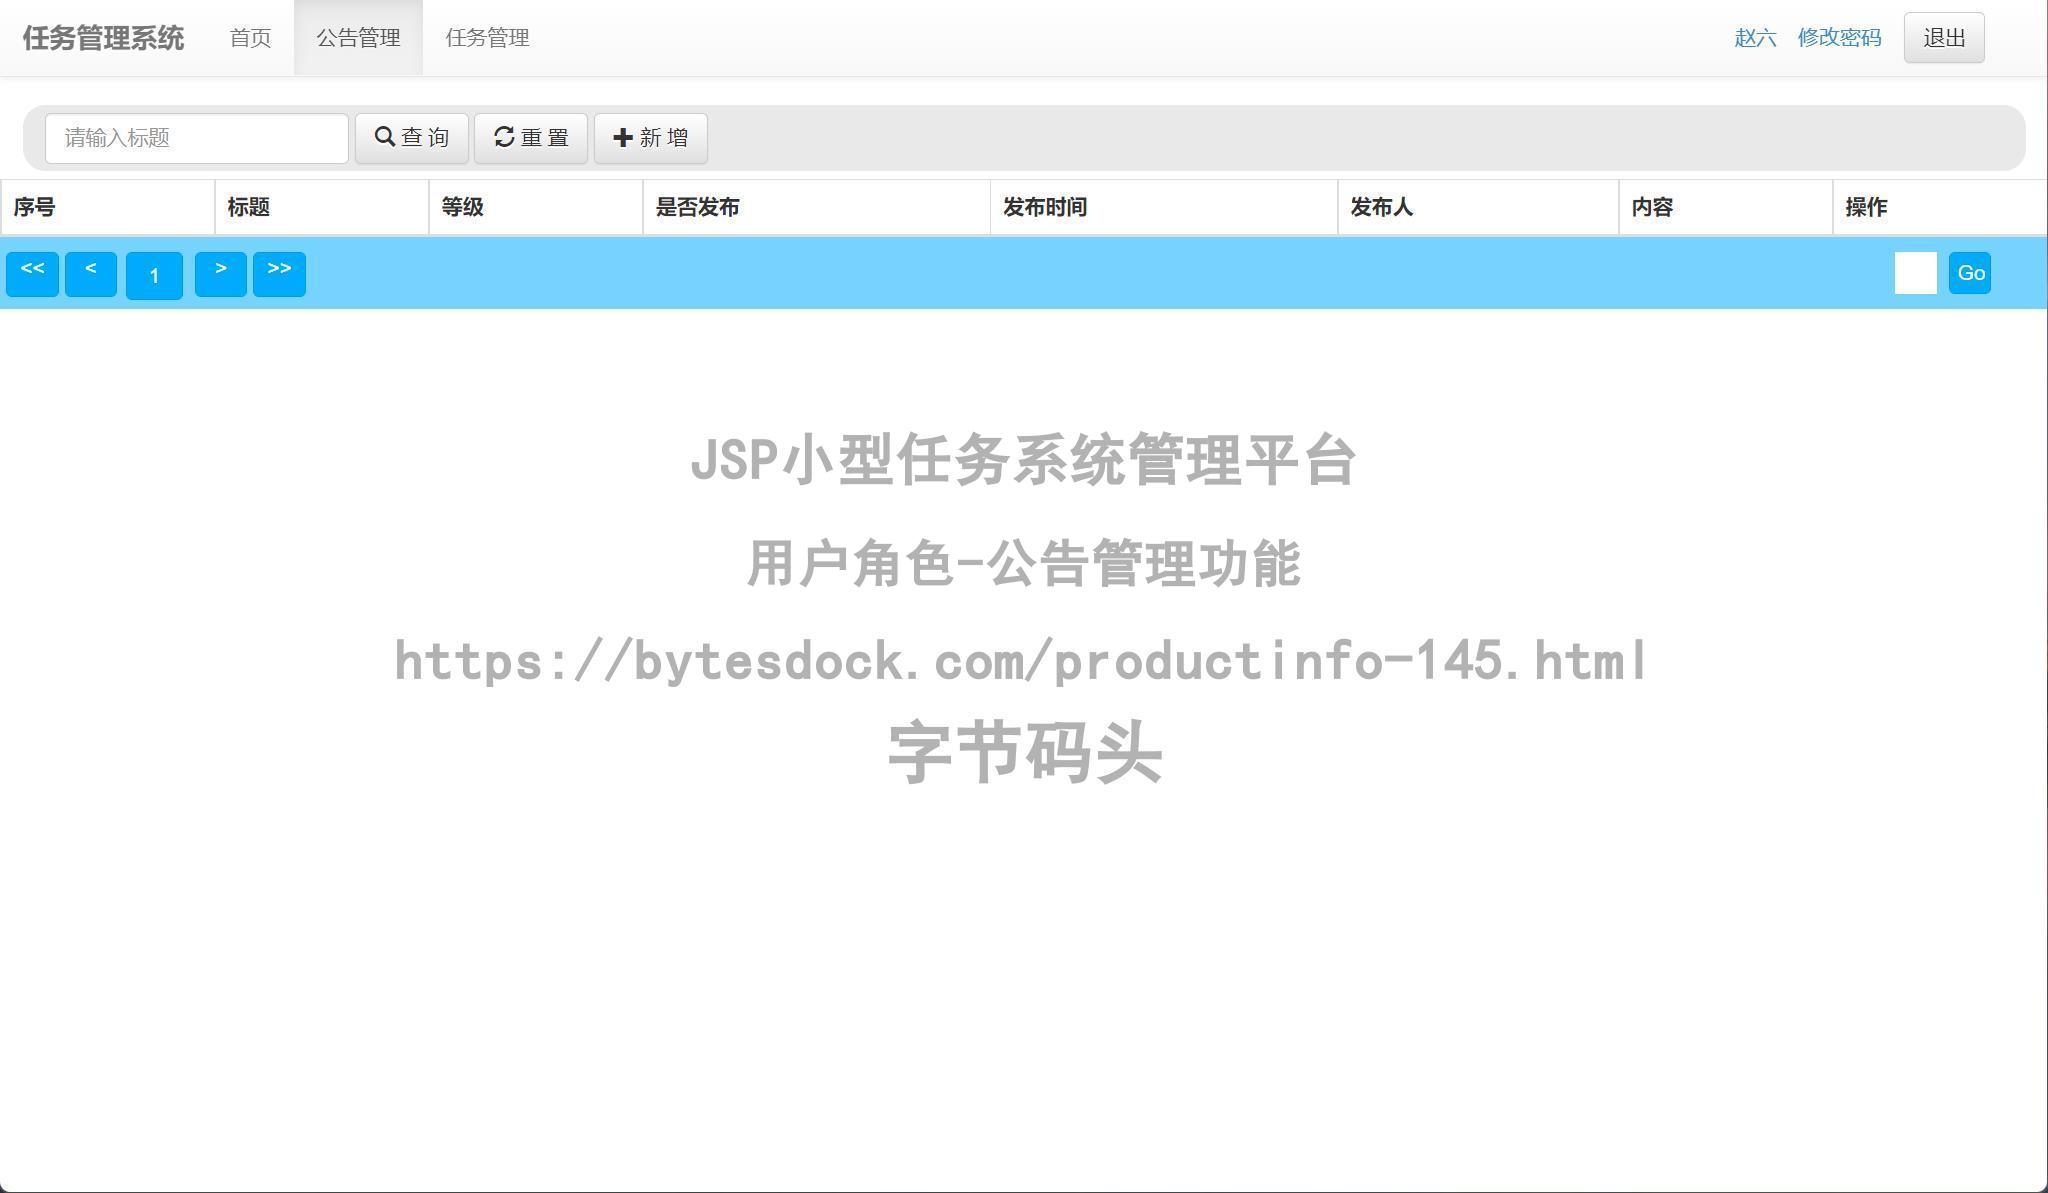2048x1193 pixels.
Task: Click the 退出 logout button
Action: pyautogui.click(x=1942, y=37)
